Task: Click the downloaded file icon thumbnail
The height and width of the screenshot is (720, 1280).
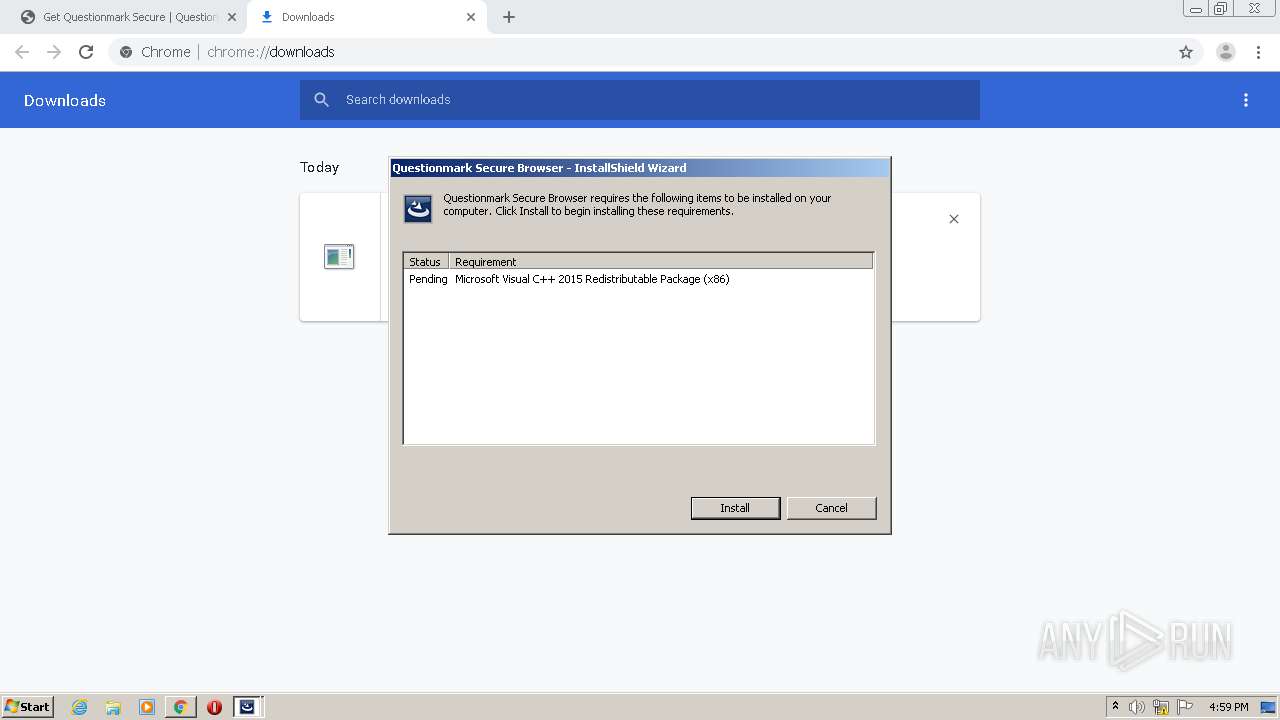Action: pyautogui.click(x=339, y=257)
